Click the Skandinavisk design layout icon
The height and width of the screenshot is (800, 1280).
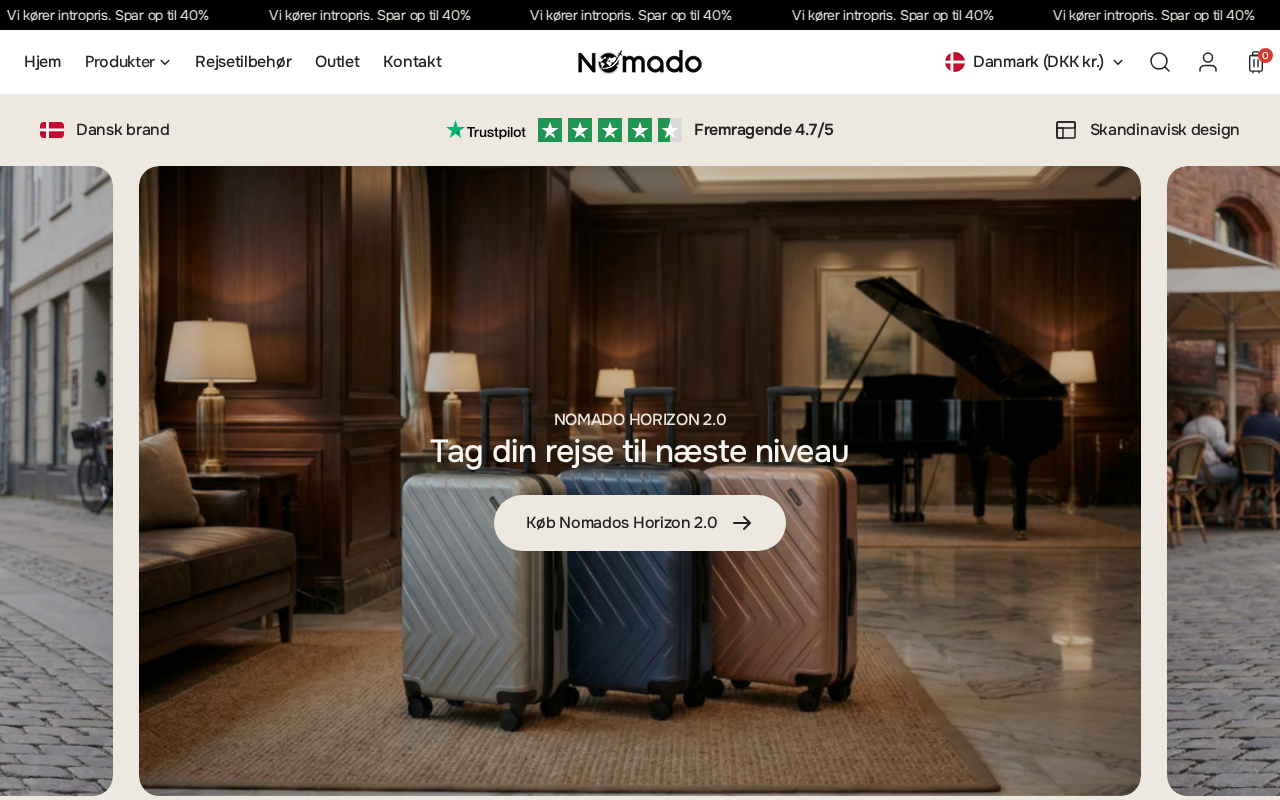coord(1066,130)
